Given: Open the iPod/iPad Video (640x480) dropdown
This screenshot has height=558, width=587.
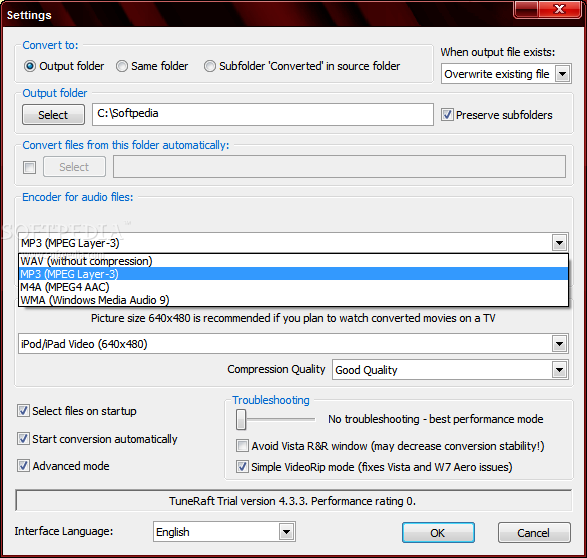Looking at the screenshot, I should click(293, 344).
